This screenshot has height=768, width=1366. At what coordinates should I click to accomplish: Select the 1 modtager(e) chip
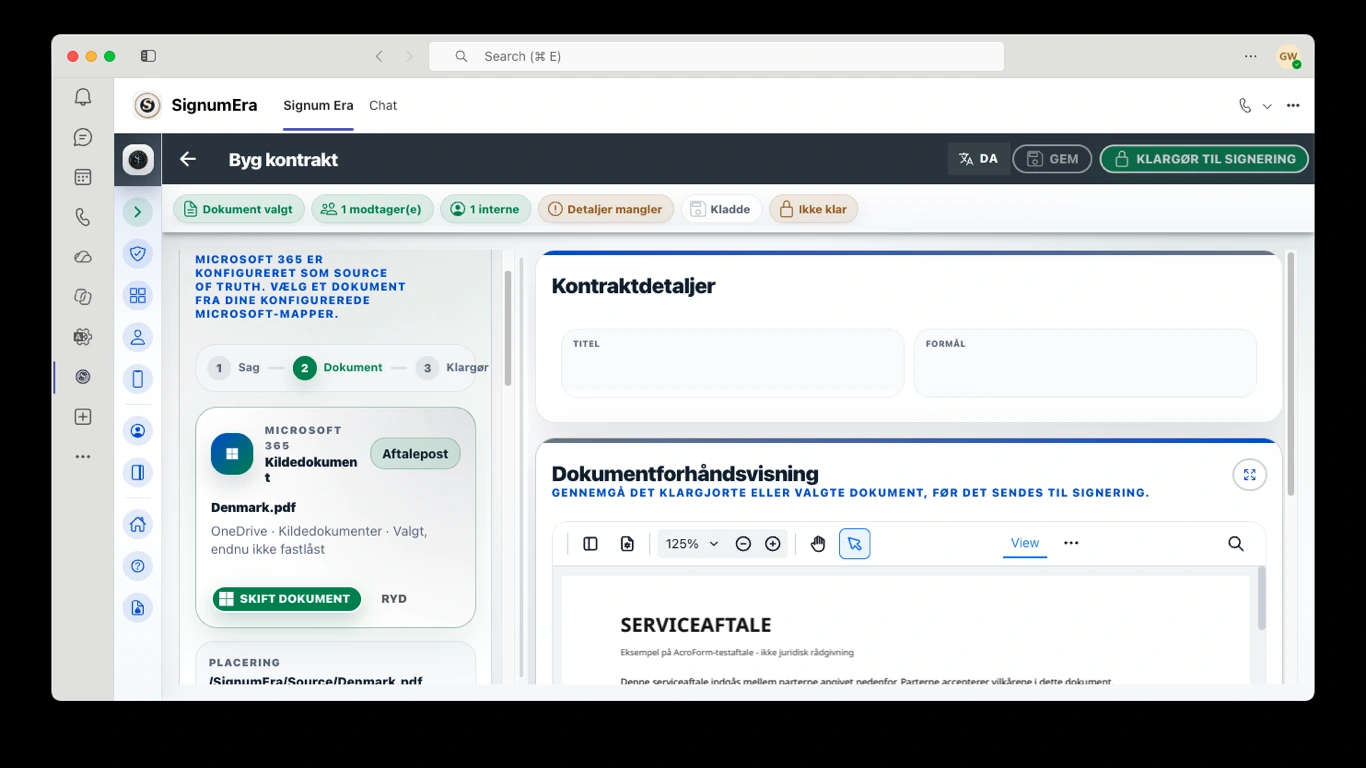click(372, 209)
